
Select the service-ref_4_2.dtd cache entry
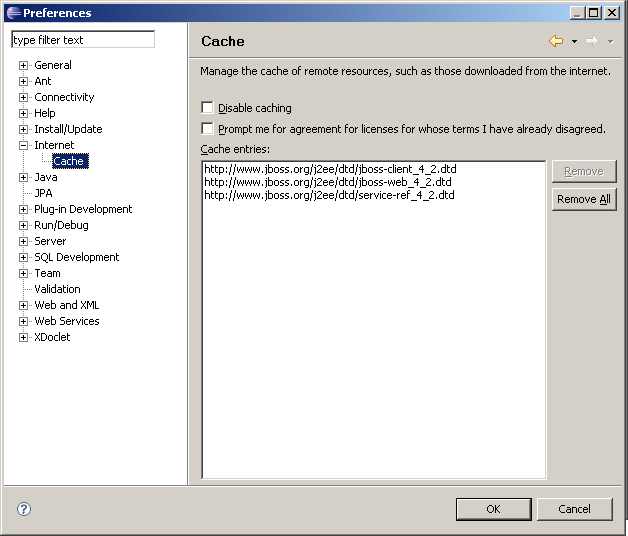pos(329,195)
